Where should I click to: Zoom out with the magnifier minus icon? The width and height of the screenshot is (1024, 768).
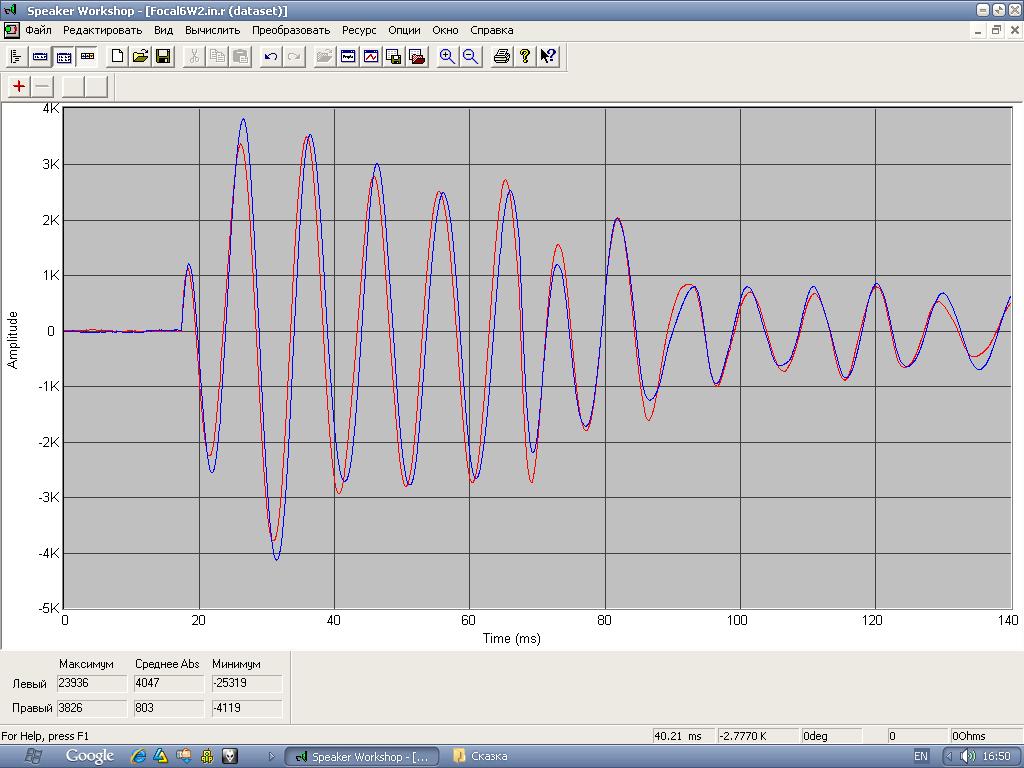pyautogui.click(x=470, y=57)
